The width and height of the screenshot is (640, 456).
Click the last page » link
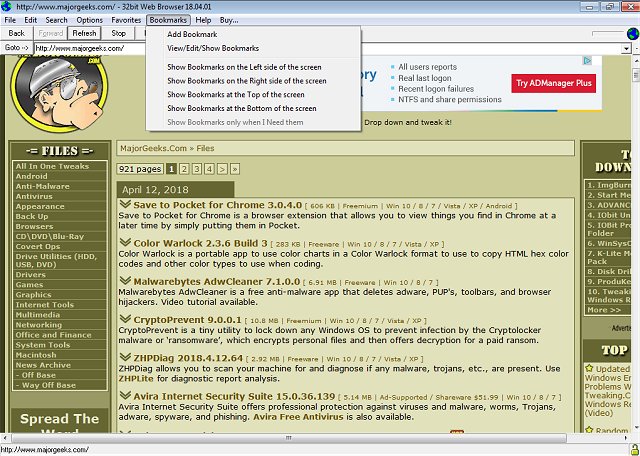[235, 169]
